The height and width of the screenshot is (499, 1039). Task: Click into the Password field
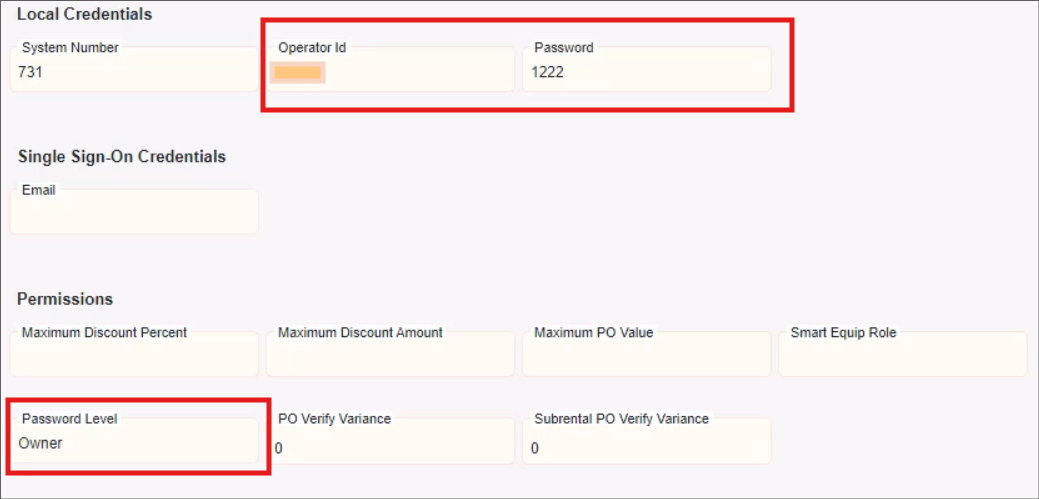click(646, 70)
